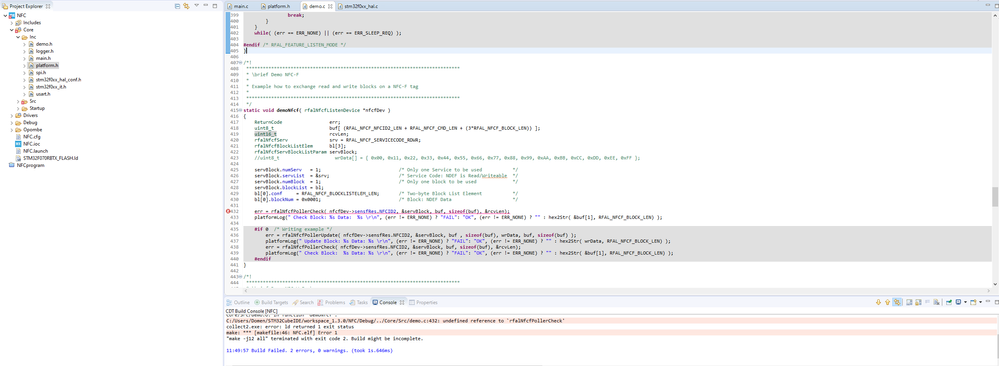Image resolution: width=999 pixels, height=366 pixels.
Task: Click the undefined reference error line in console
Action: coord(395,321)
